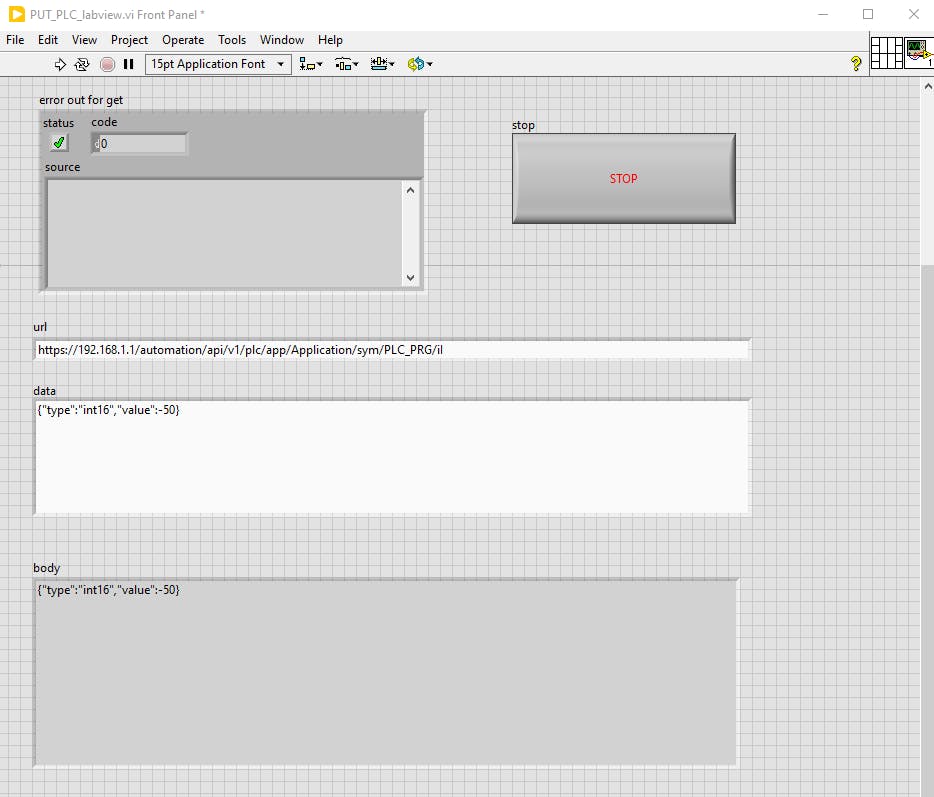The height and width of the screenshot is (797, 934).
Task: Show the Context Help window
Action: tap(856, 64)
